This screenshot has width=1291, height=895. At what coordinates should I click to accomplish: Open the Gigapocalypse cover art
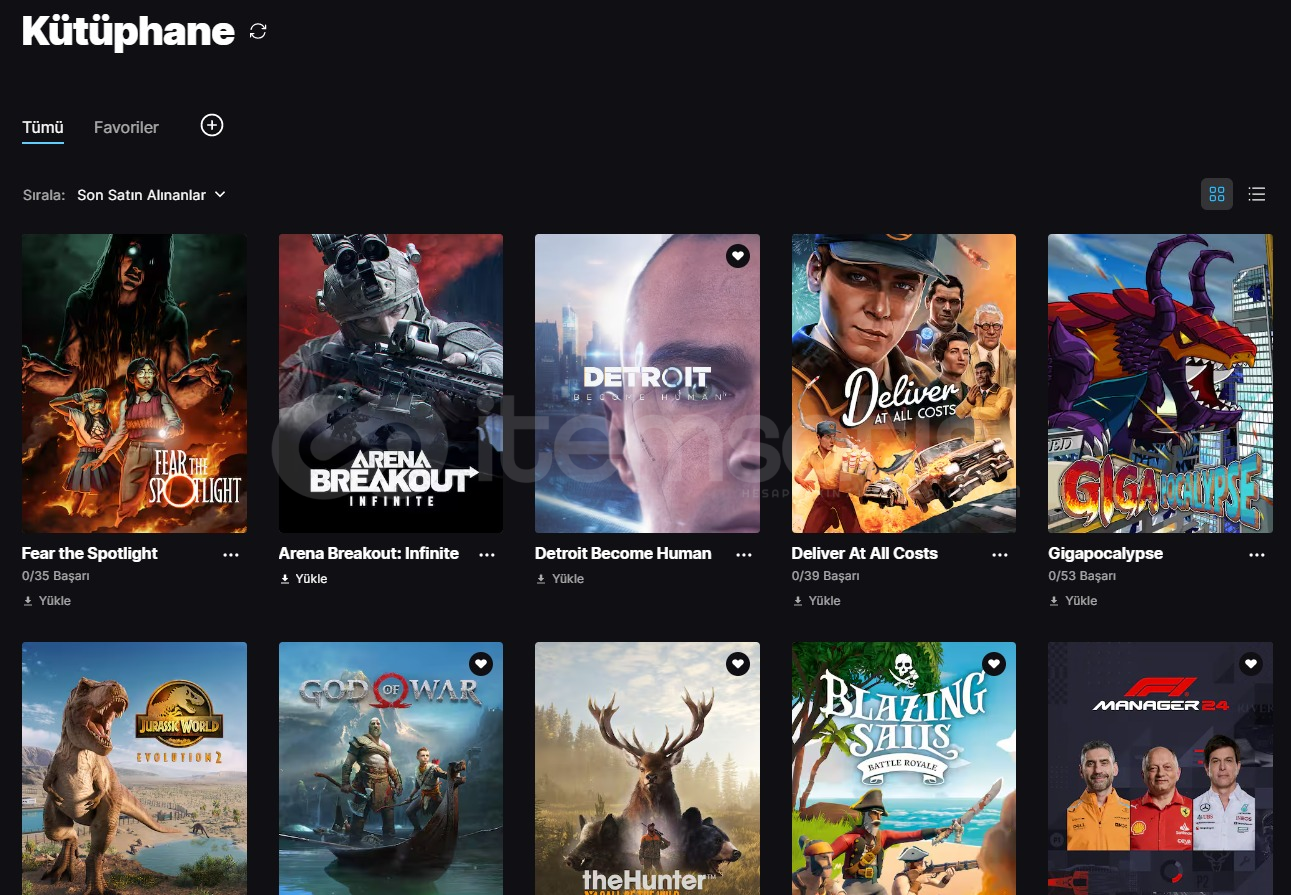click(x=1160, y=383)
